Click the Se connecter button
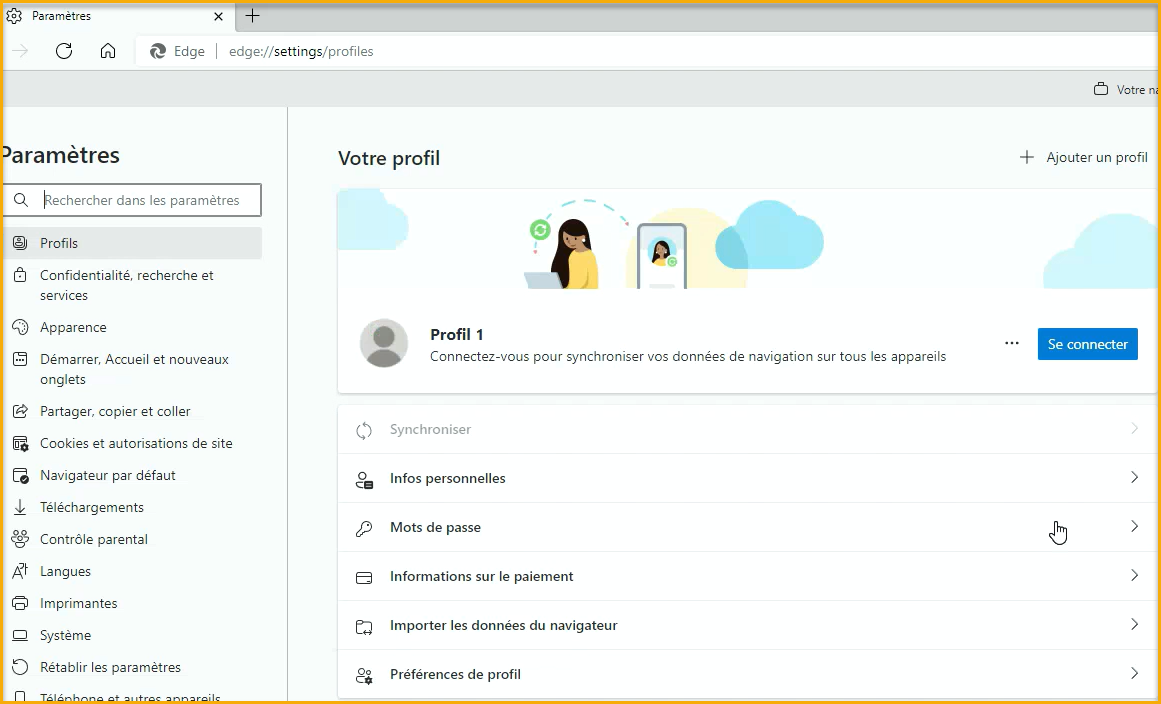The height and width of the screenshot is (704, 1161). coord(1087,344)
